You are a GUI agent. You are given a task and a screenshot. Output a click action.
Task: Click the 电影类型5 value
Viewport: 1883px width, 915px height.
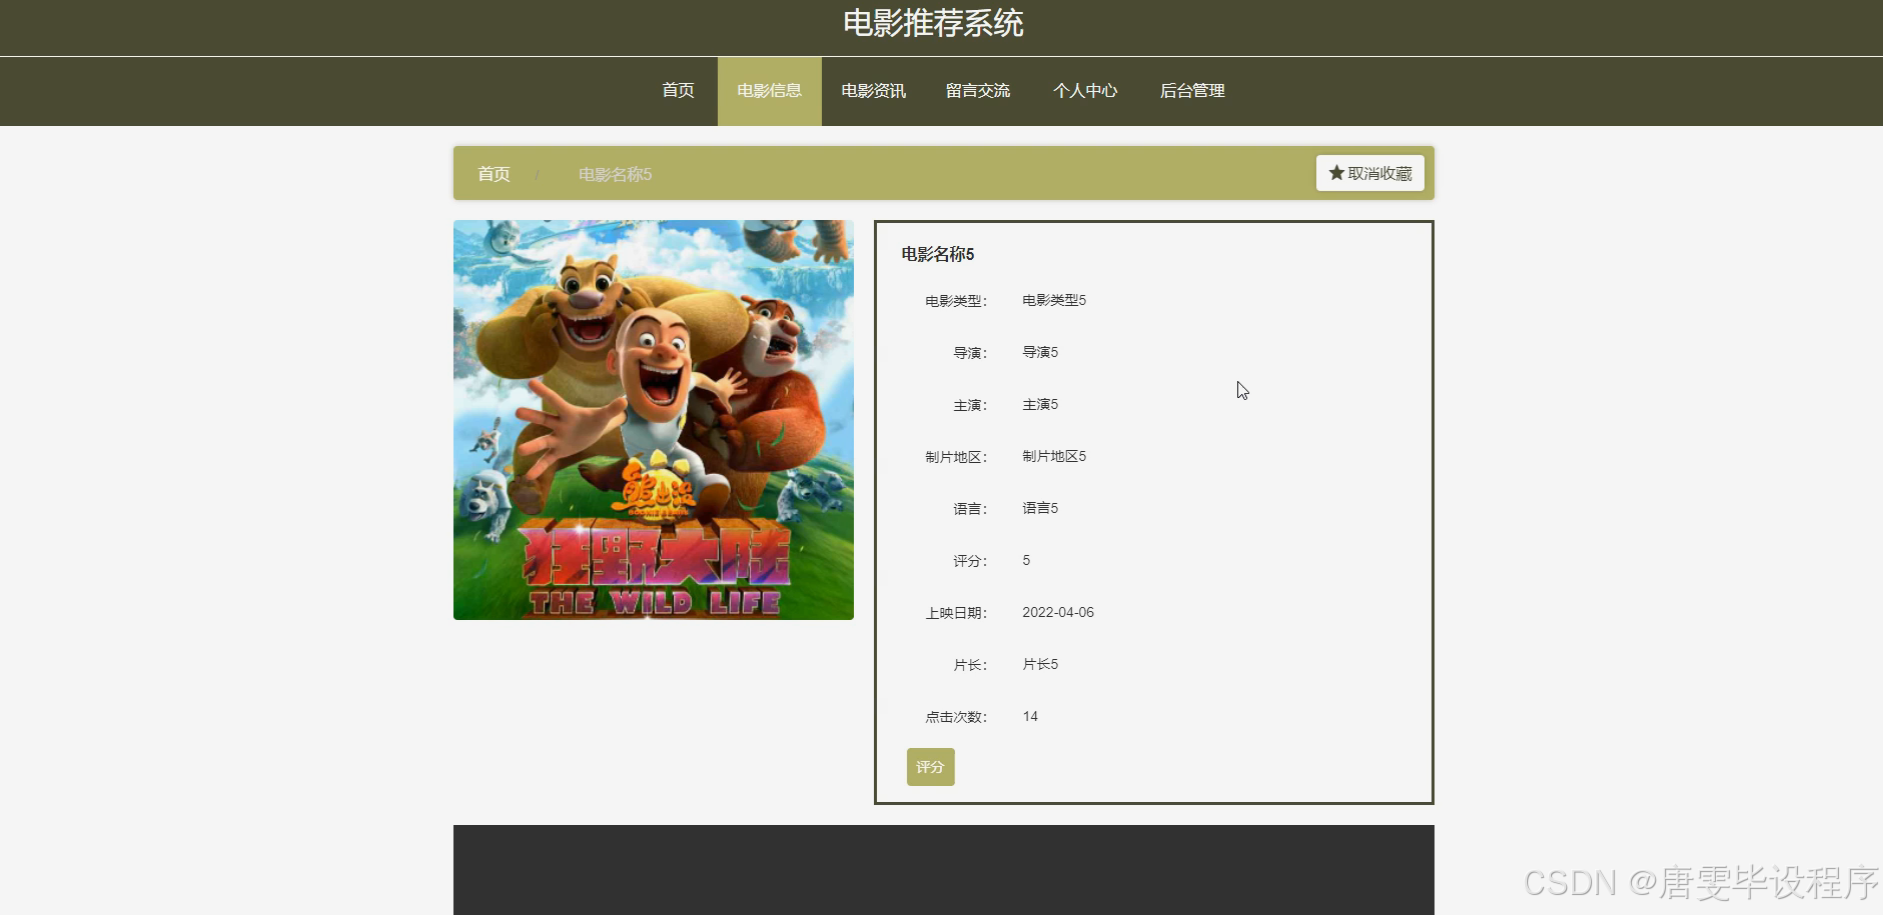point(1054,300)
